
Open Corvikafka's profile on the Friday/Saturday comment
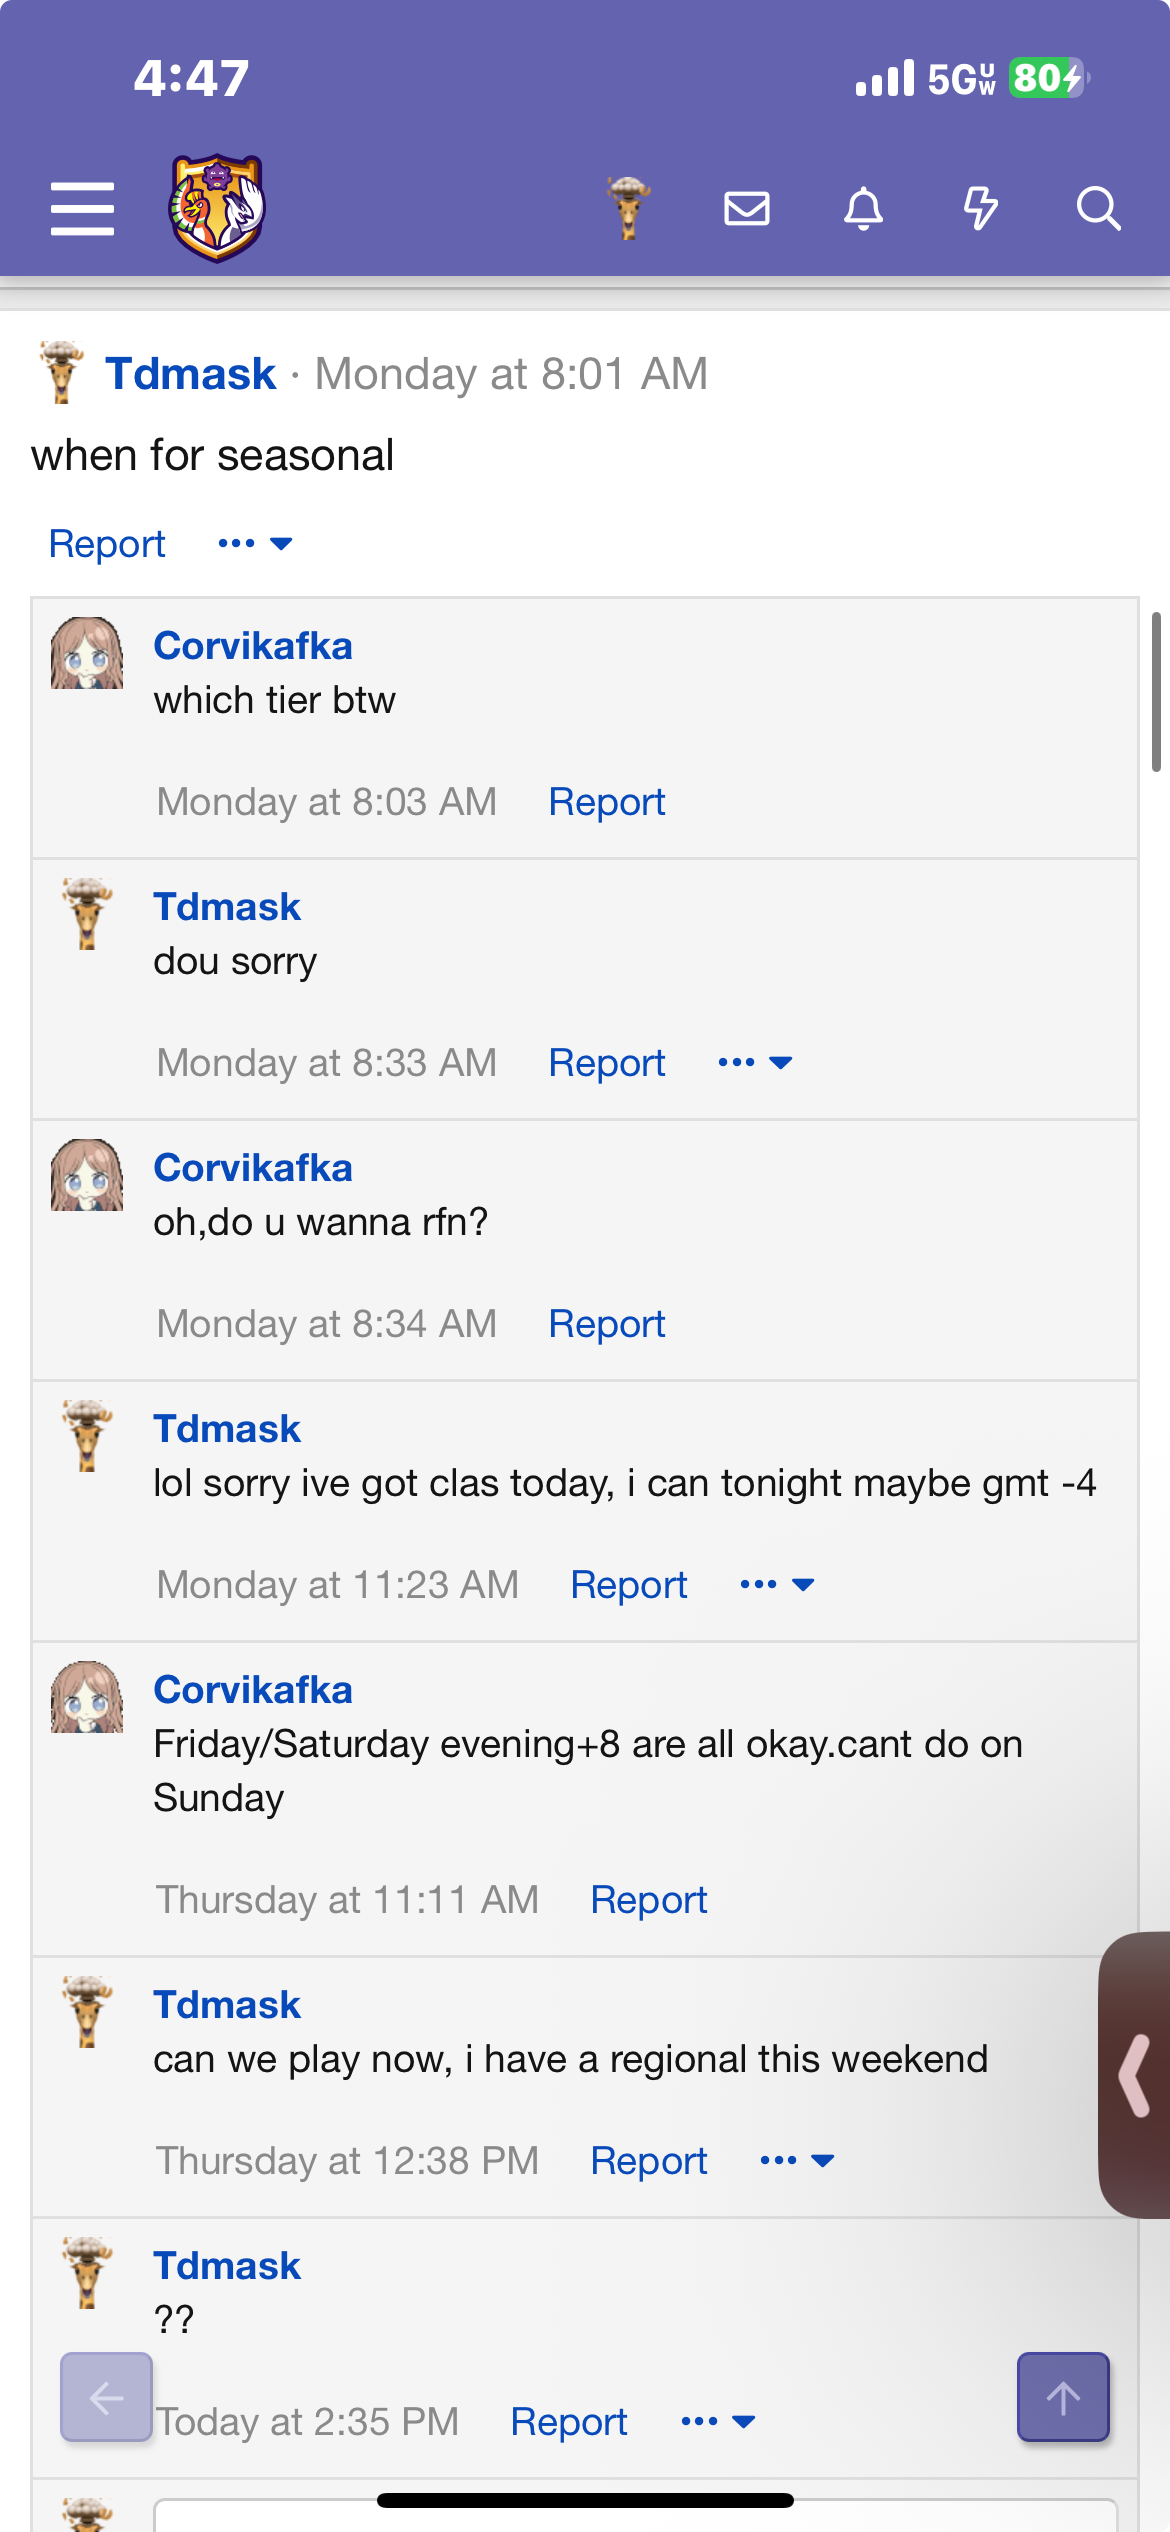pos(253,1690)
